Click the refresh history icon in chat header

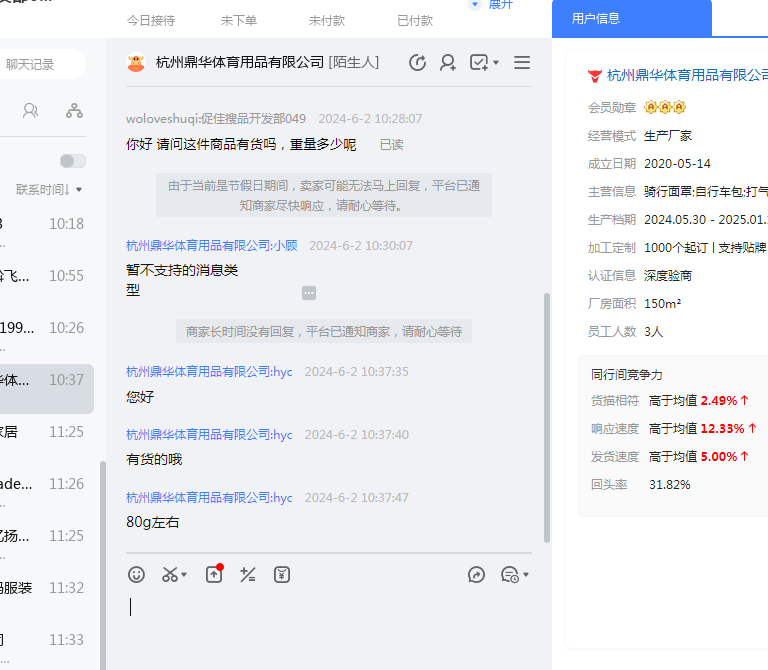pos(418,63)
